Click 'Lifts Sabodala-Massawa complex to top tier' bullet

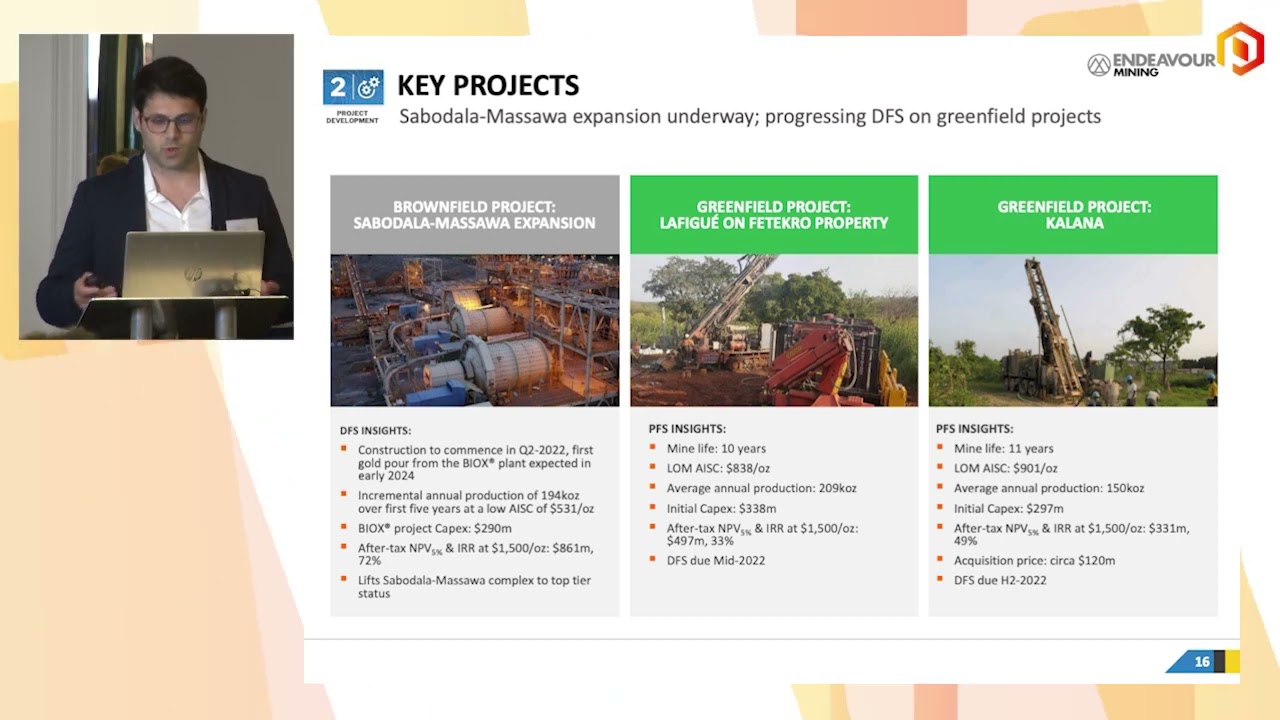[x=475, y=587]
